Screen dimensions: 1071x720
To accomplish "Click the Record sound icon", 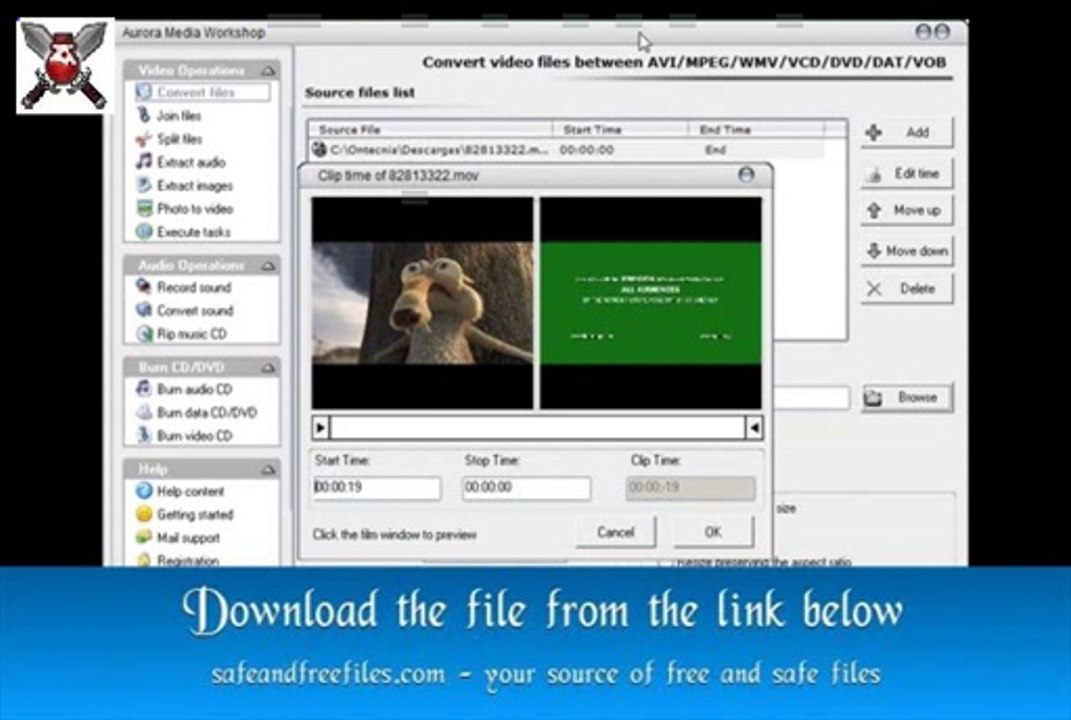I will click(x=143, y=286).
